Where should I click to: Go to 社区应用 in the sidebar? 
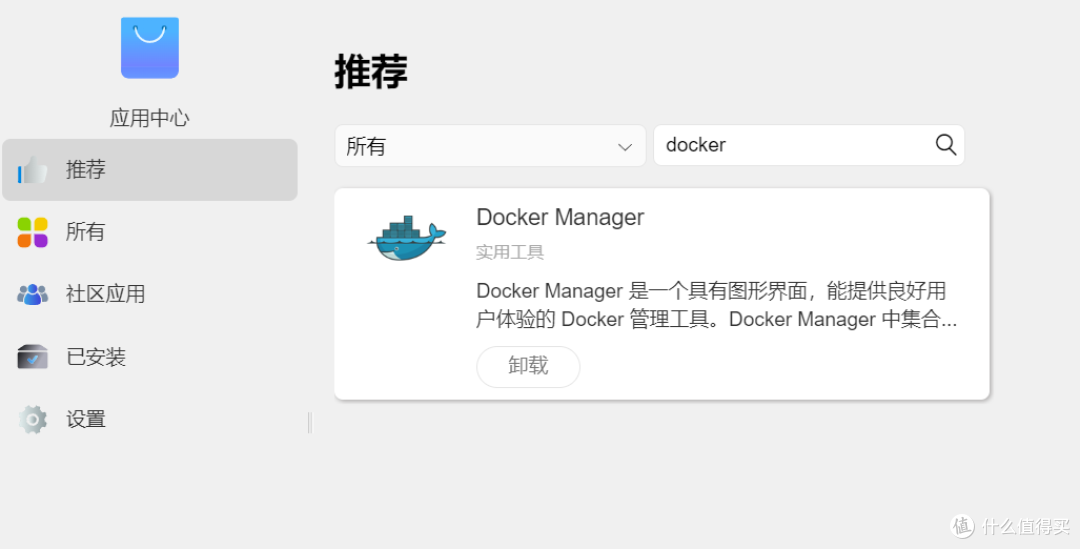click(149, 294)
